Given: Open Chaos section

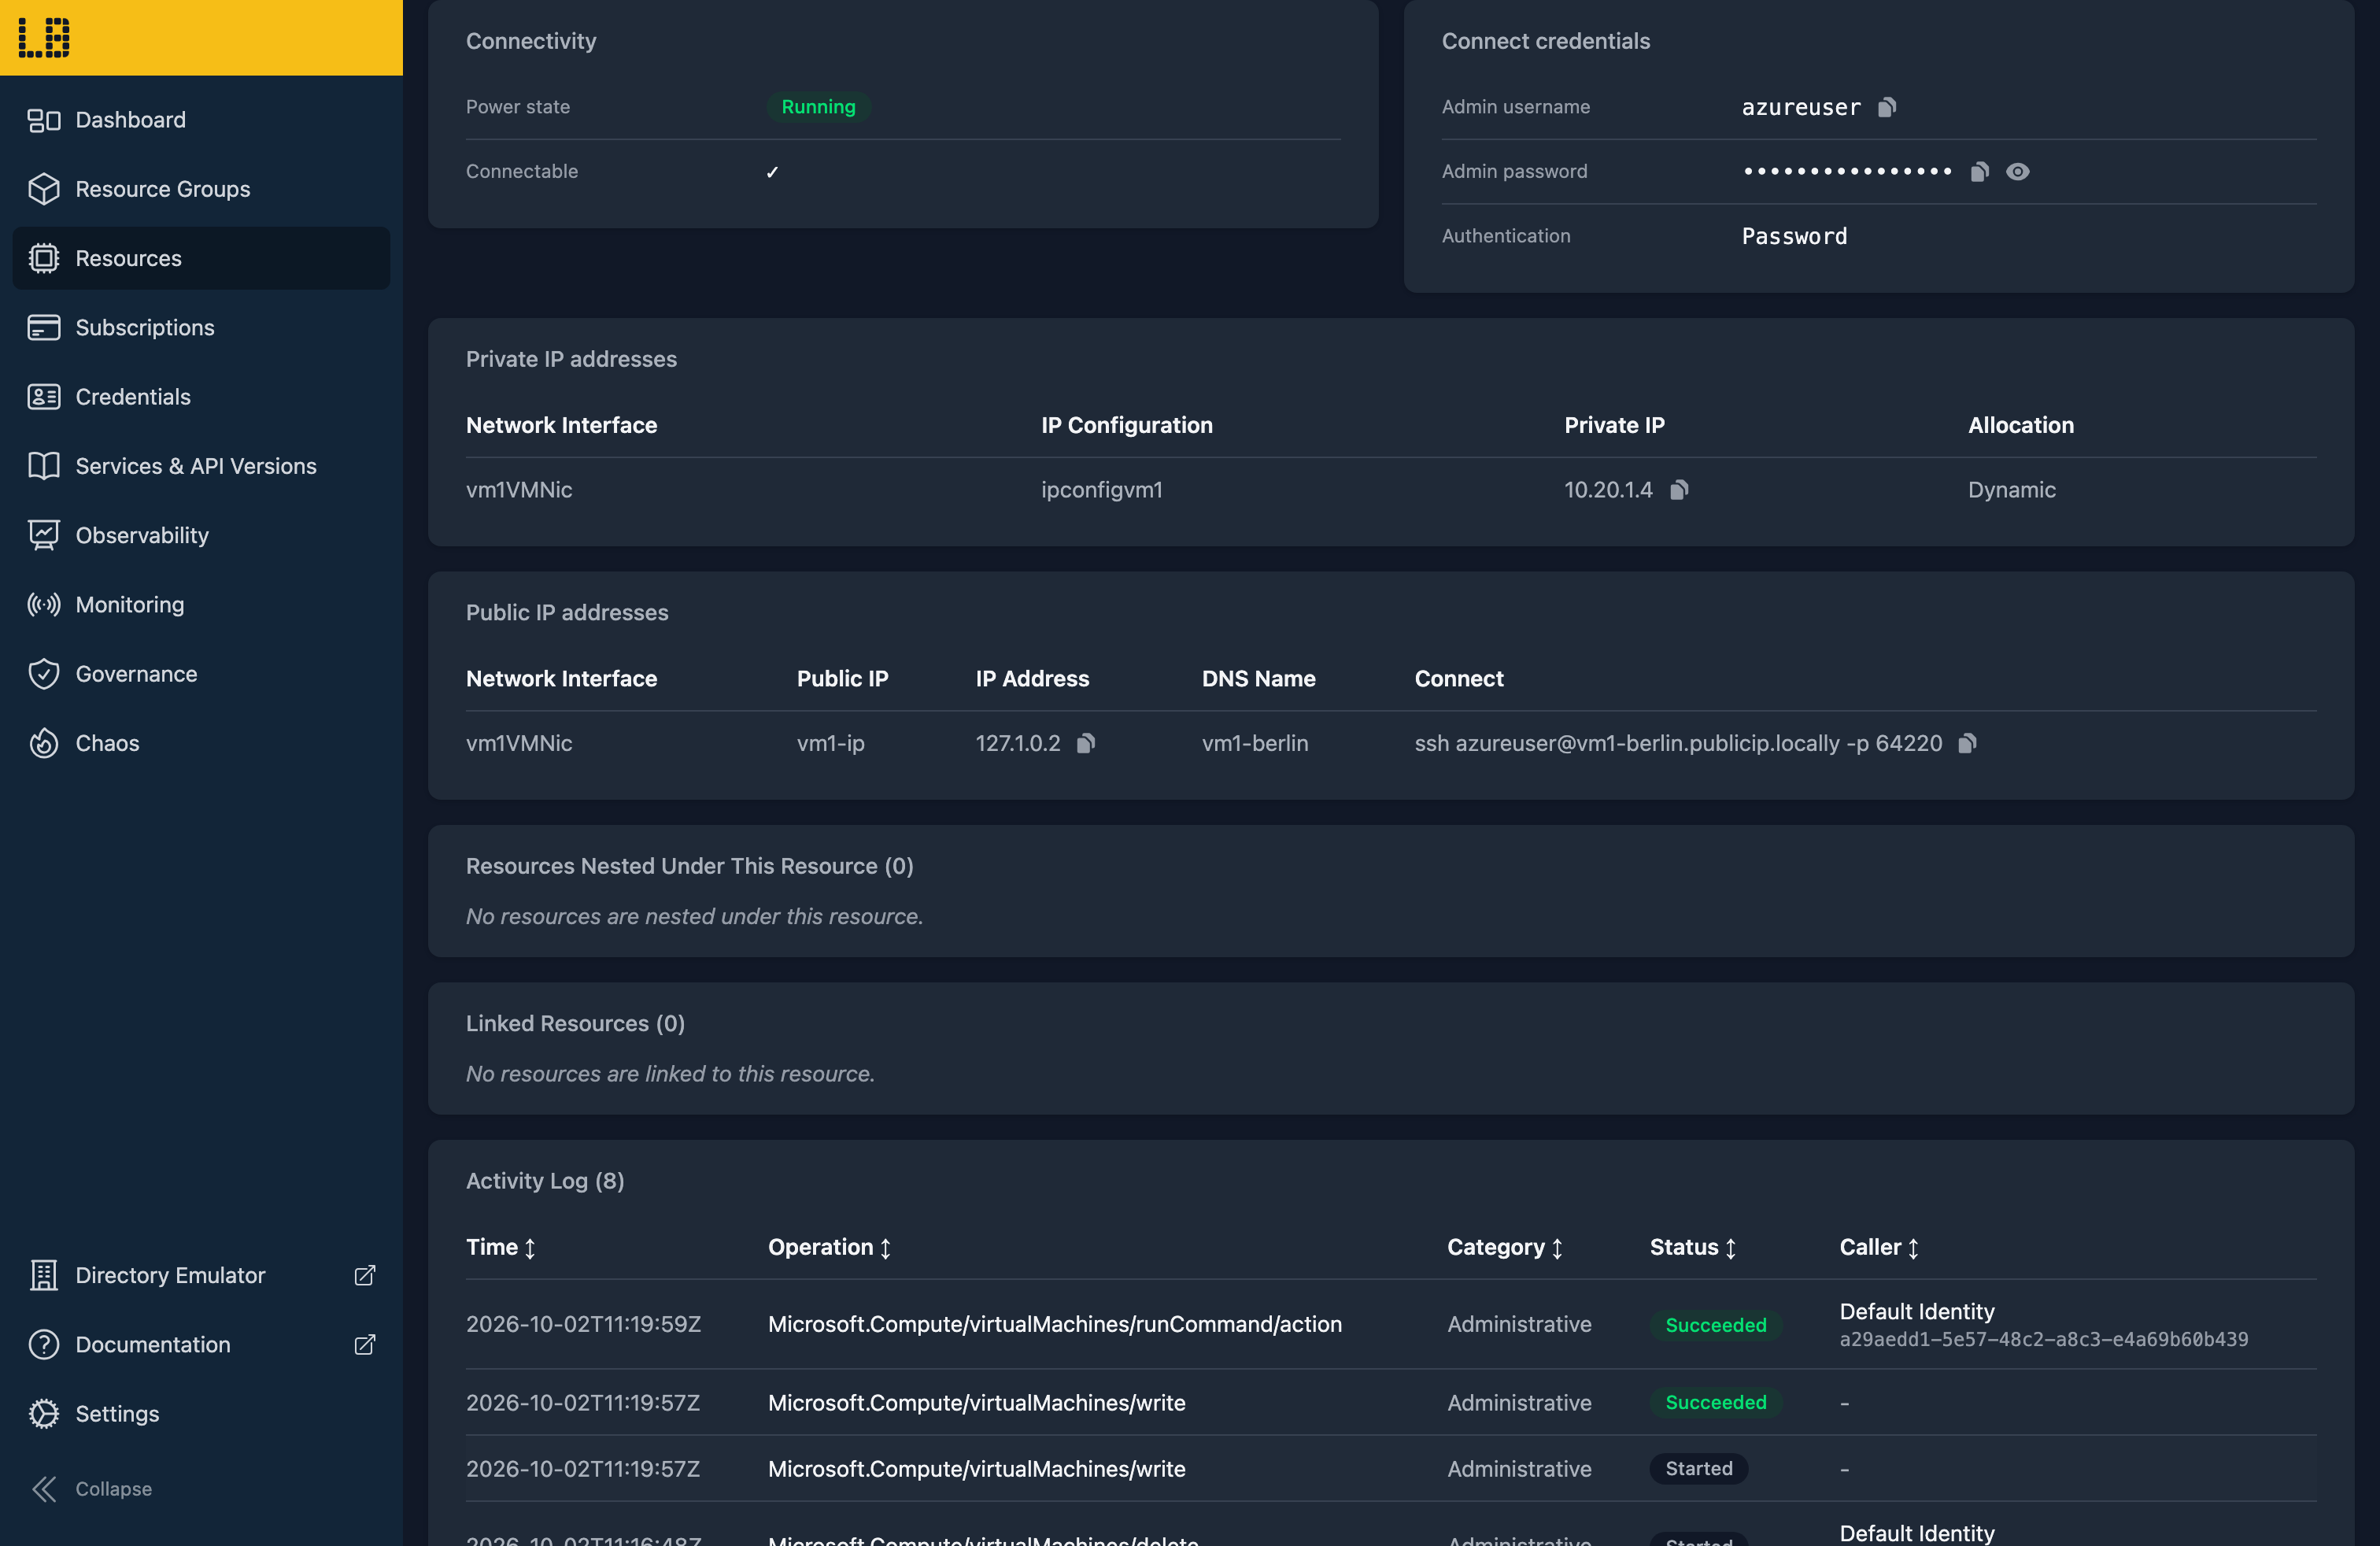Looking at the screenshot, I should tap(201, 743).
